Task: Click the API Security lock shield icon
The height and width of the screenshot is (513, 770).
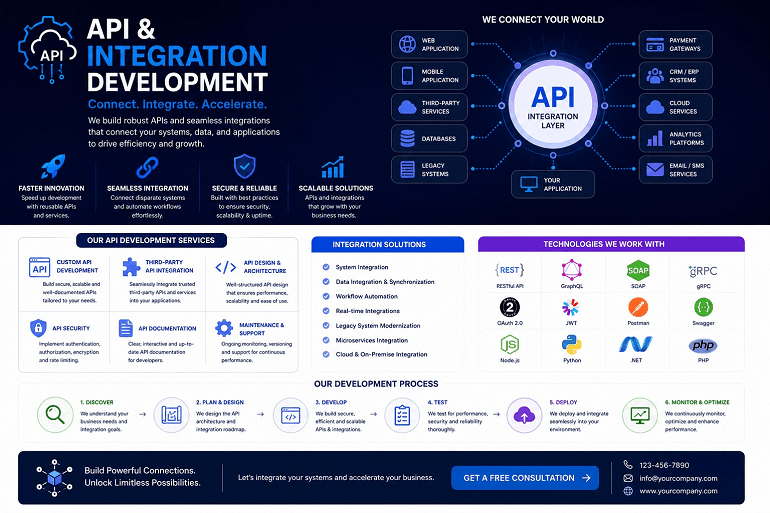Action: (38, 328)
